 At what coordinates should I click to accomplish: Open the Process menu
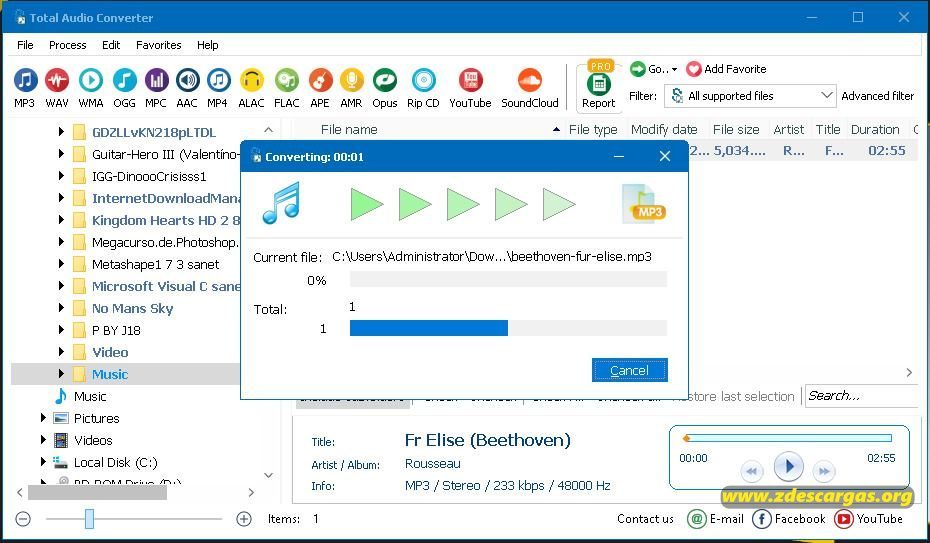click(68, 45)
